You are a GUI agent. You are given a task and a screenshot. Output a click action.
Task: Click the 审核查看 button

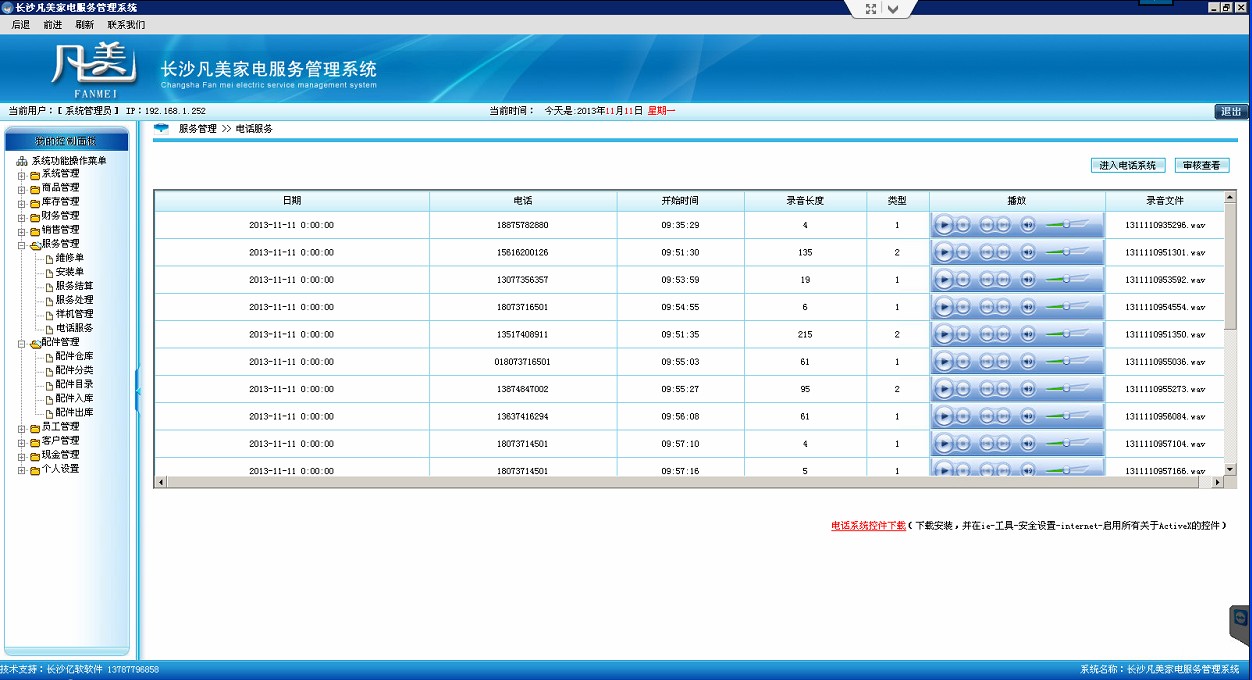(1202, 166)
